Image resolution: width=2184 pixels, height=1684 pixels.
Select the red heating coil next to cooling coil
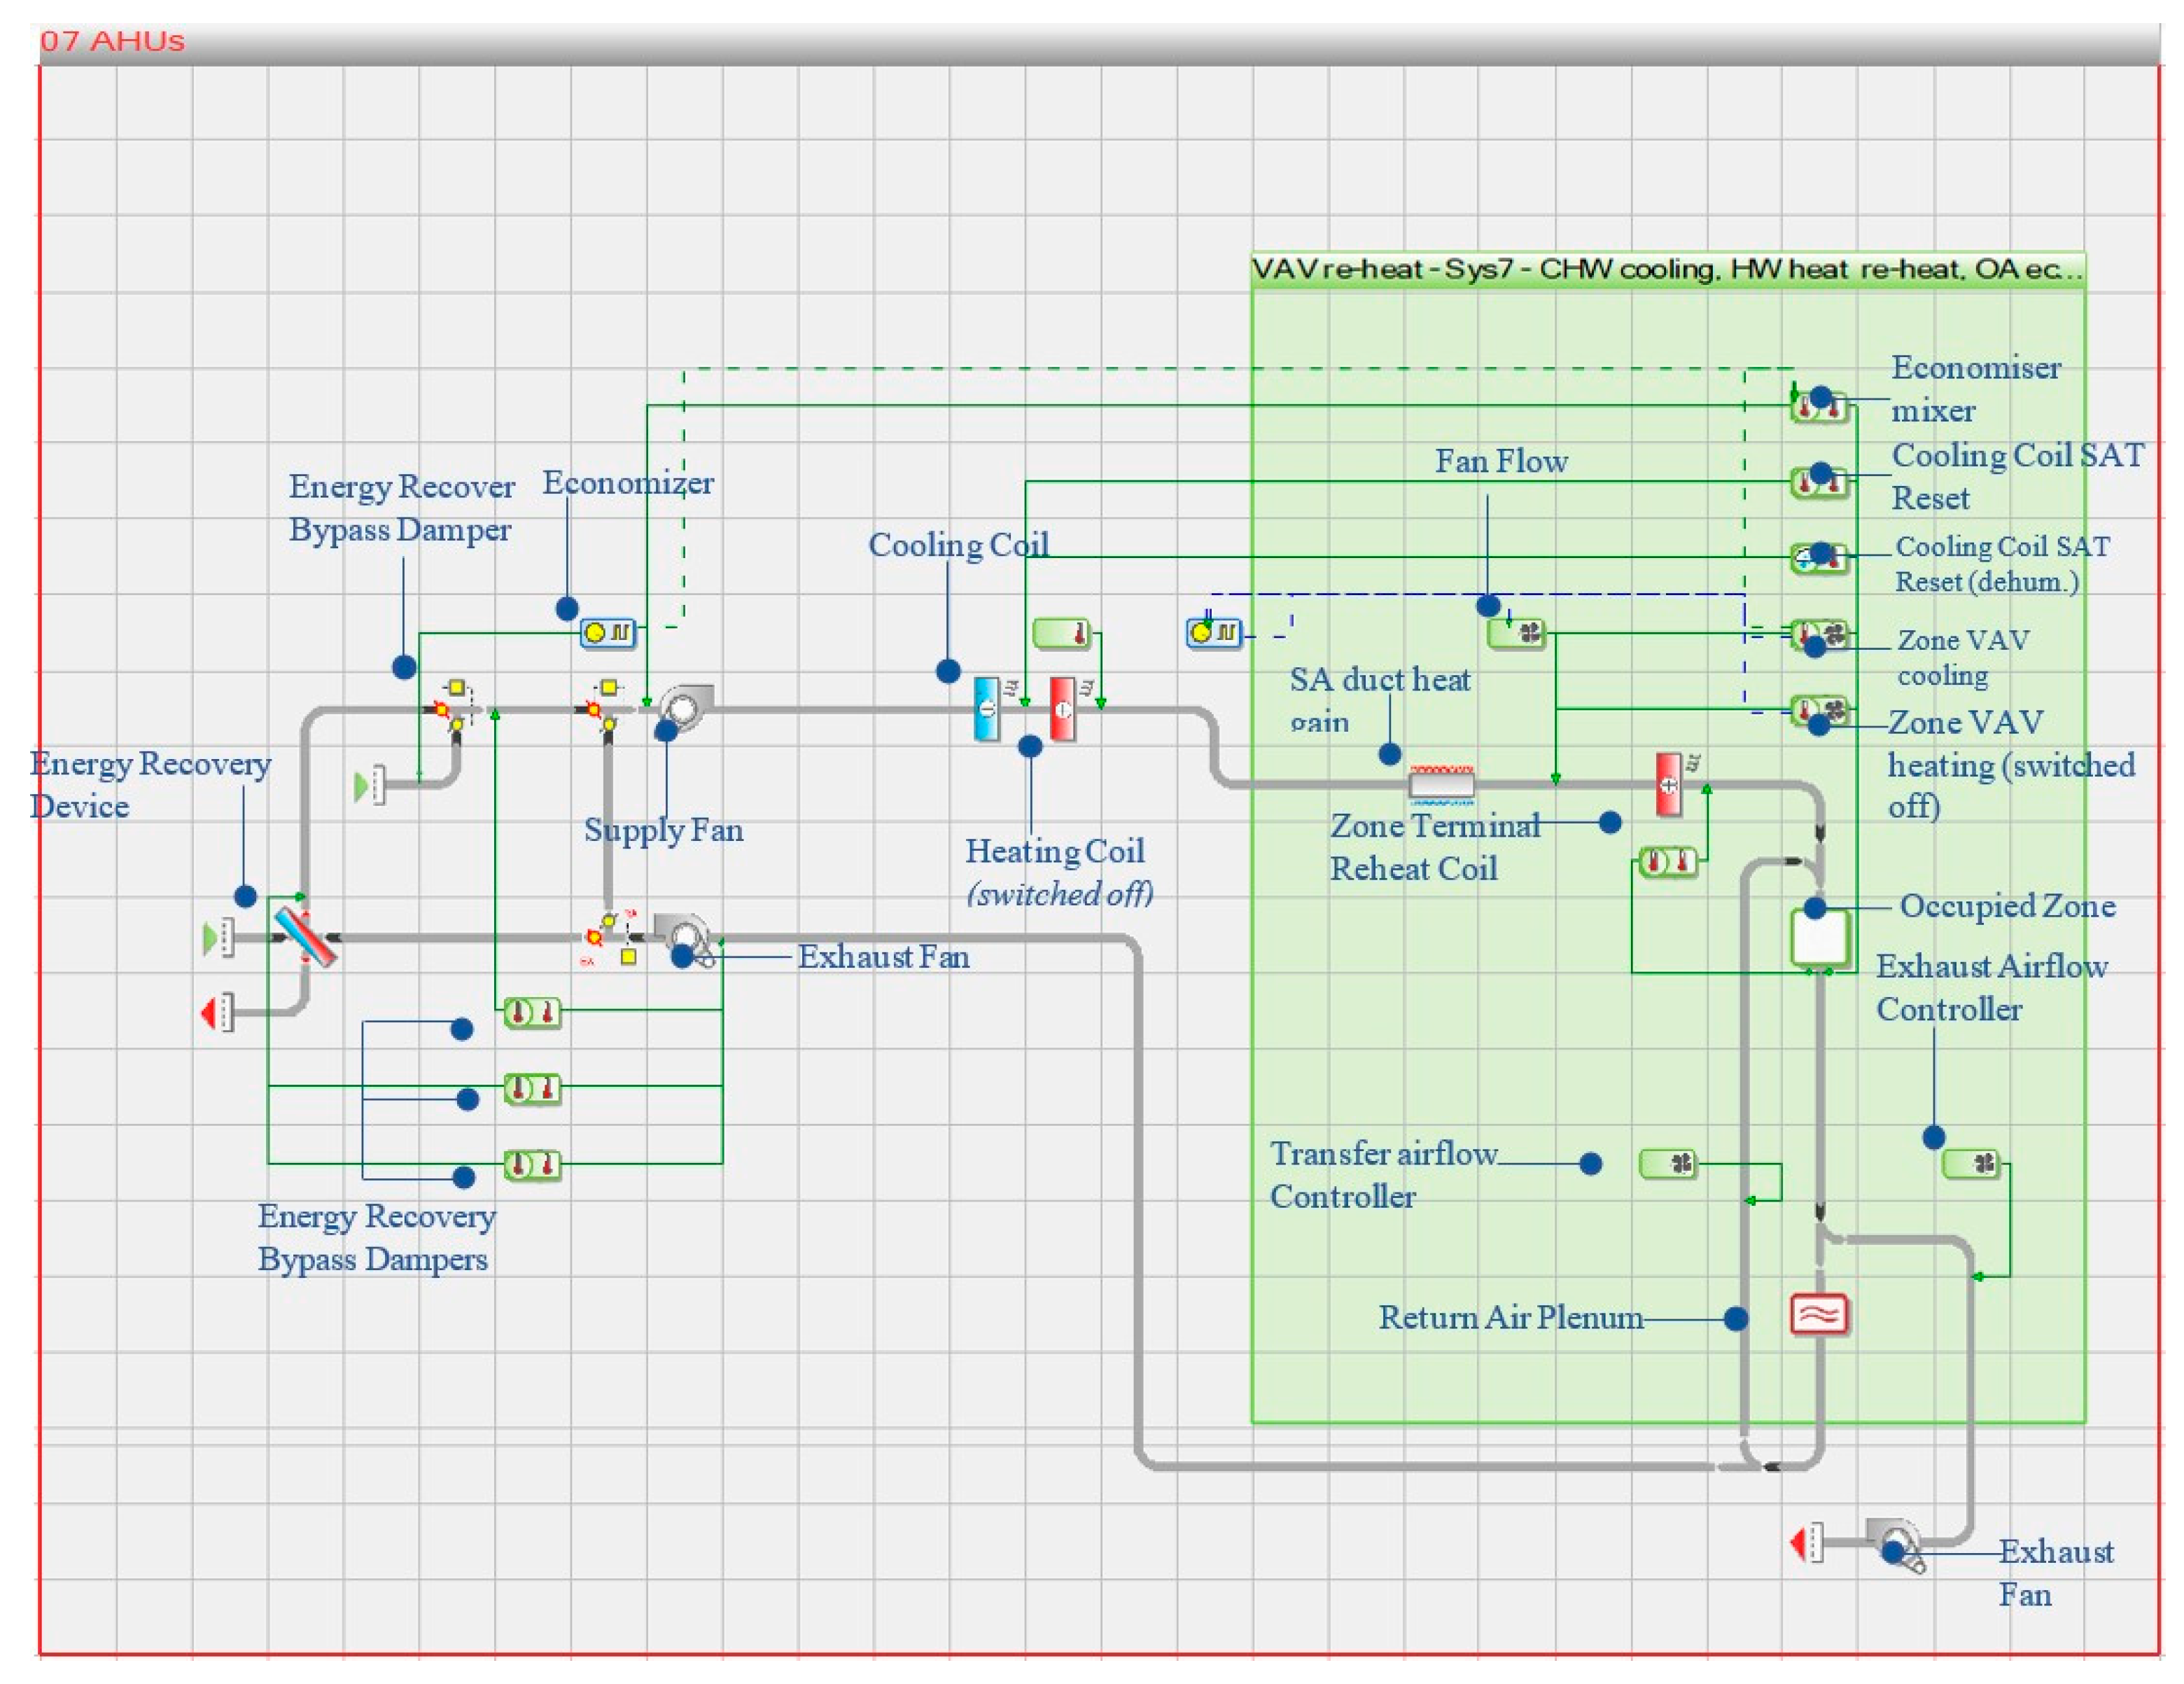point(1062,709)
